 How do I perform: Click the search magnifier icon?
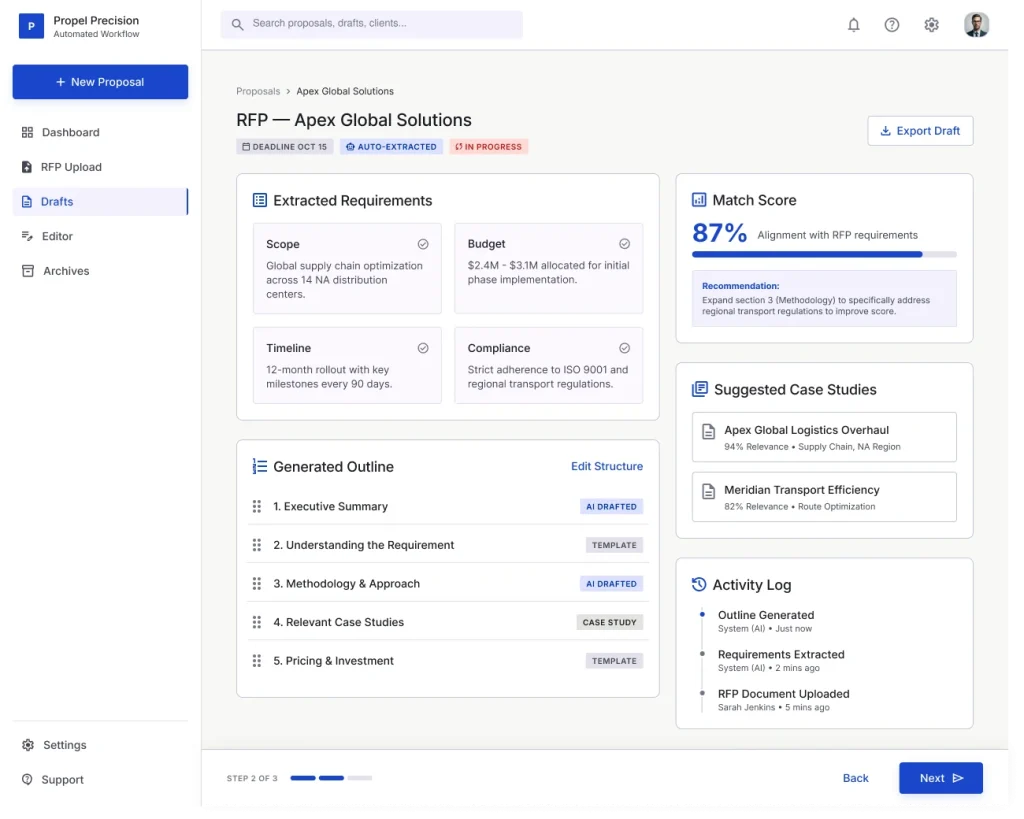tap(238, 24)
